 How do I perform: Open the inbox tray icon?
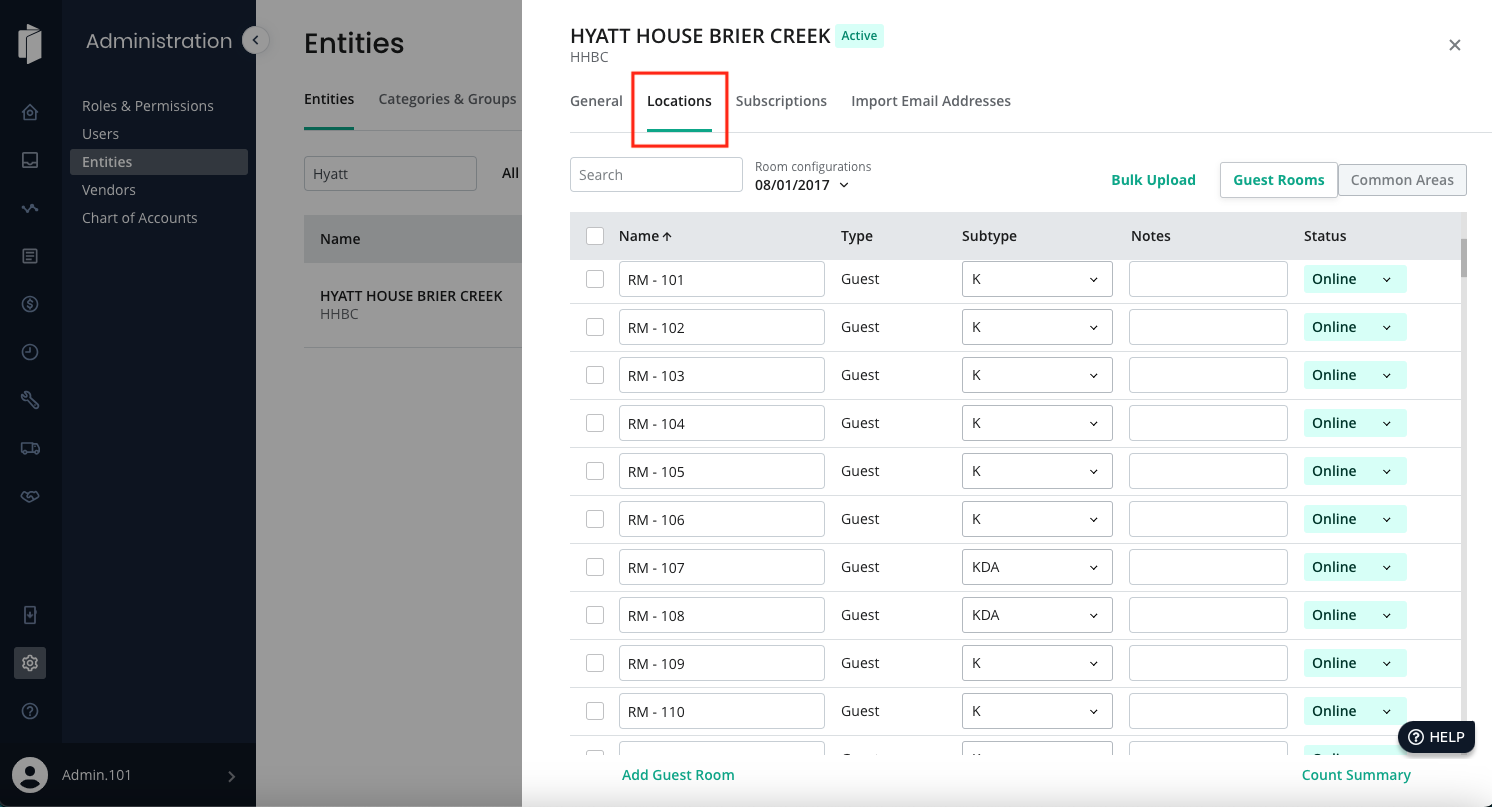point(30,160)
